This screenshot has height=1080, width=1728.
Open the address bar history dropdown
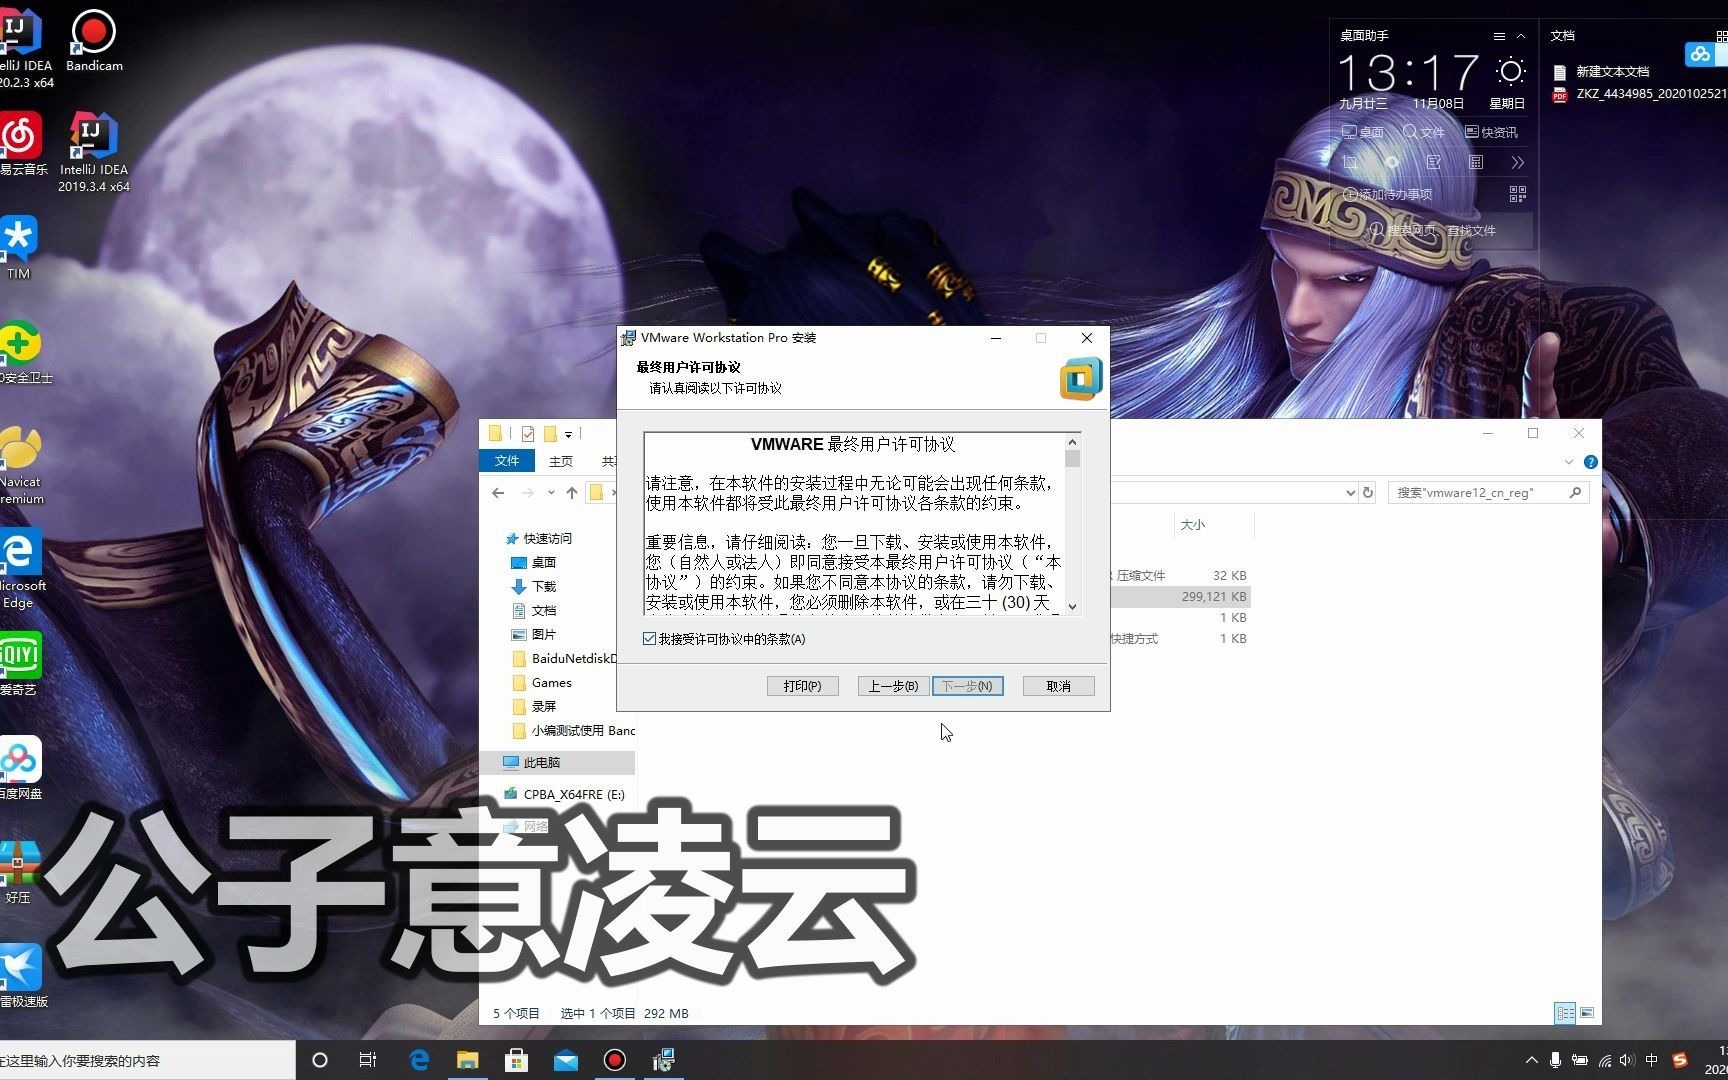tap(1350, 492)
